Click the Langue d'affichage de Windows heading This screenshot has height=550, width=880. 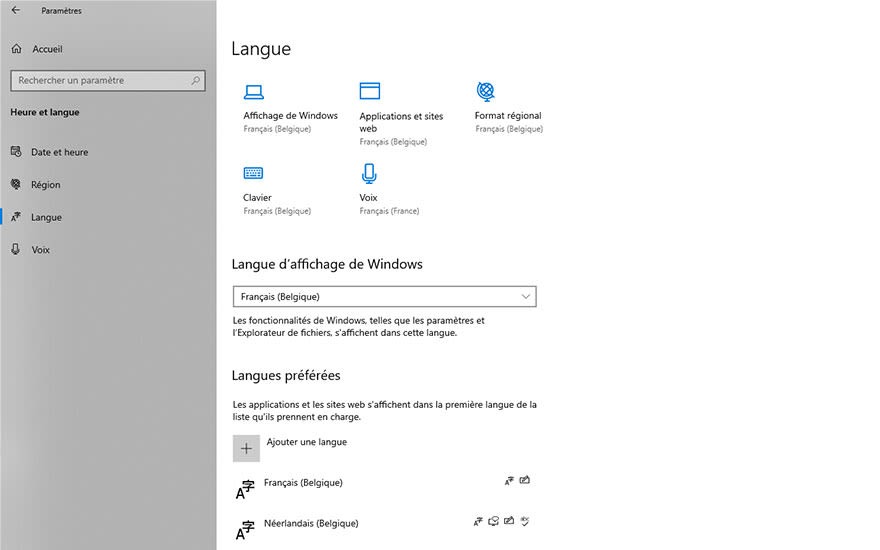(x=327, y=264)
